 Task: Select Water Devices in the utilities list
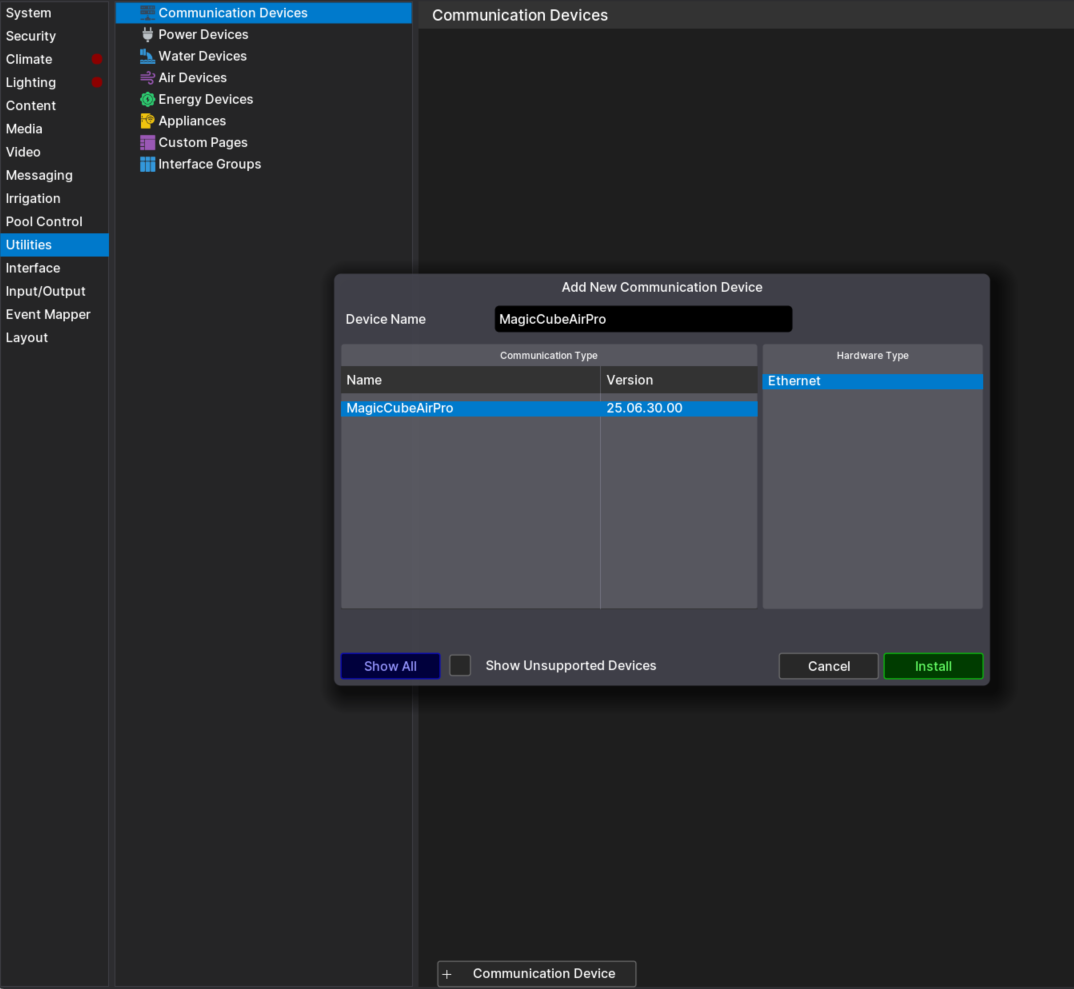(264, 56)
